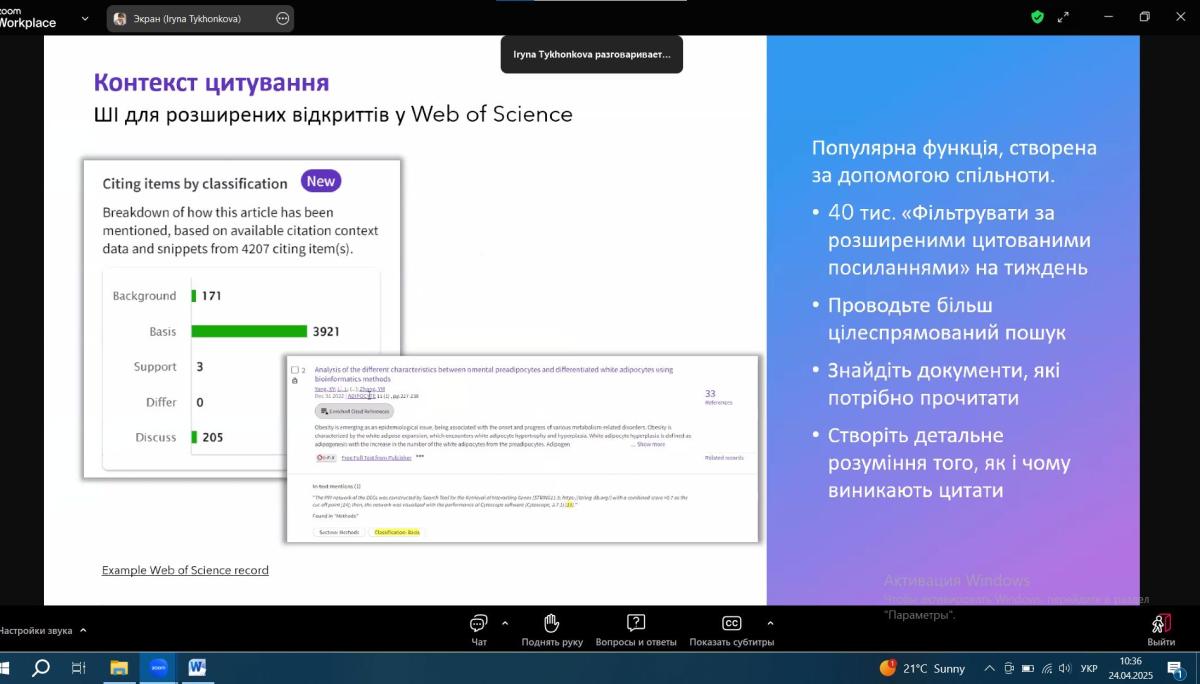The width and height of the screenshot is (1200, 684).
Task: Tick the checkbox beside record number 2
Action: coord(295,370)
